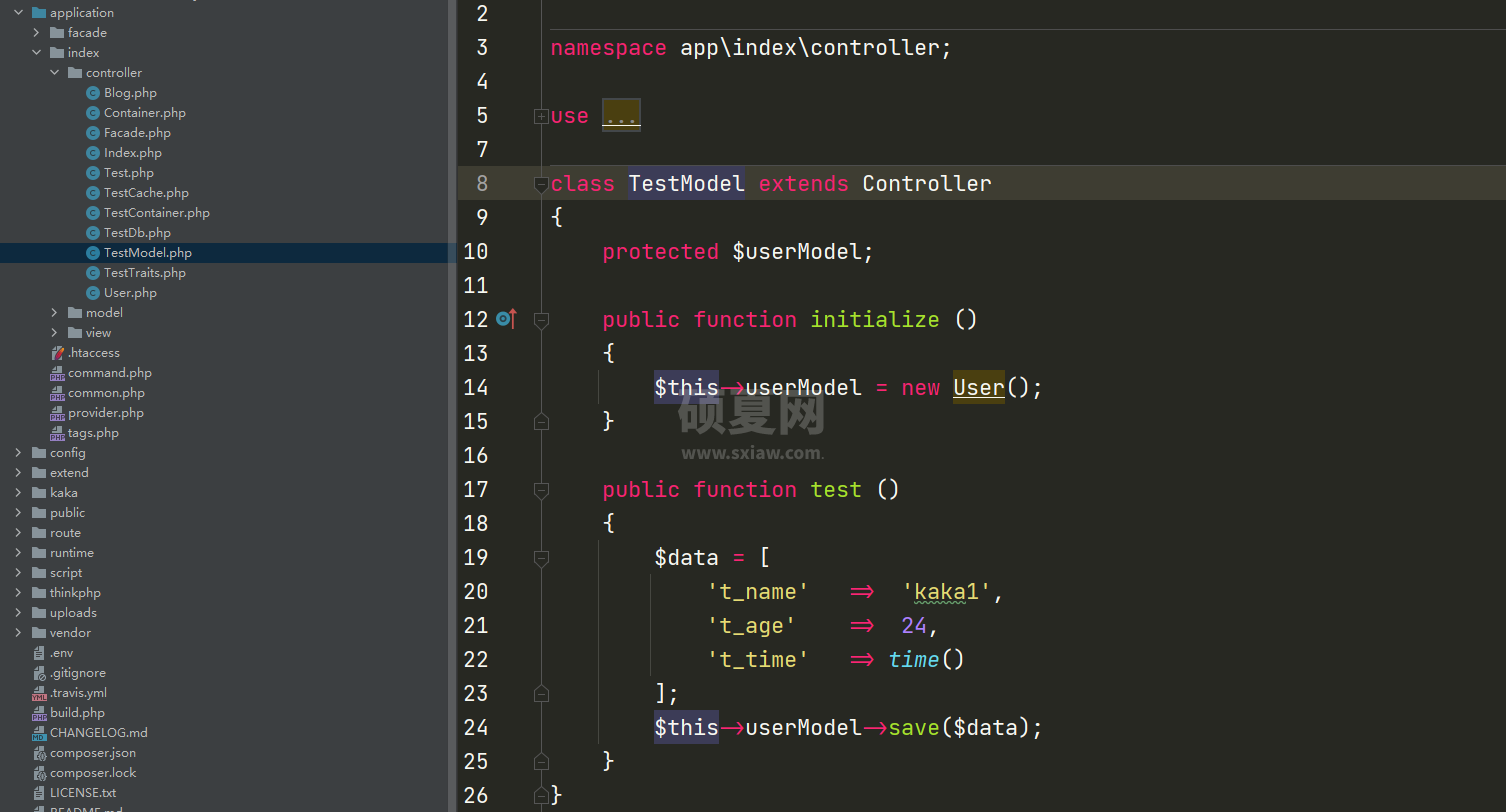Expand the runtime folder
This screenshot has width=1506, height=812.
(x=18, y=553)
